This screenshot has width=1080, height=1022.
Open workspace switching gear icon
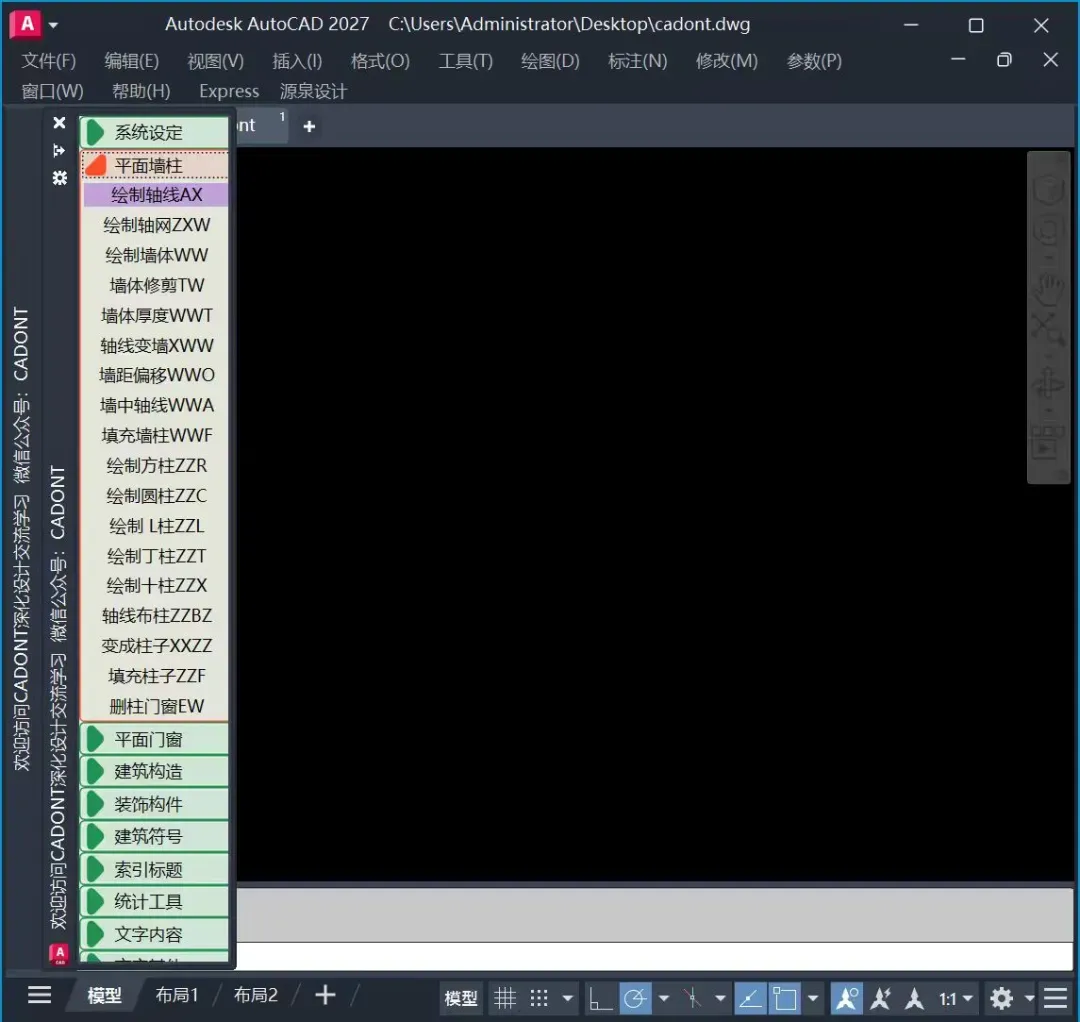point(1001,997)
